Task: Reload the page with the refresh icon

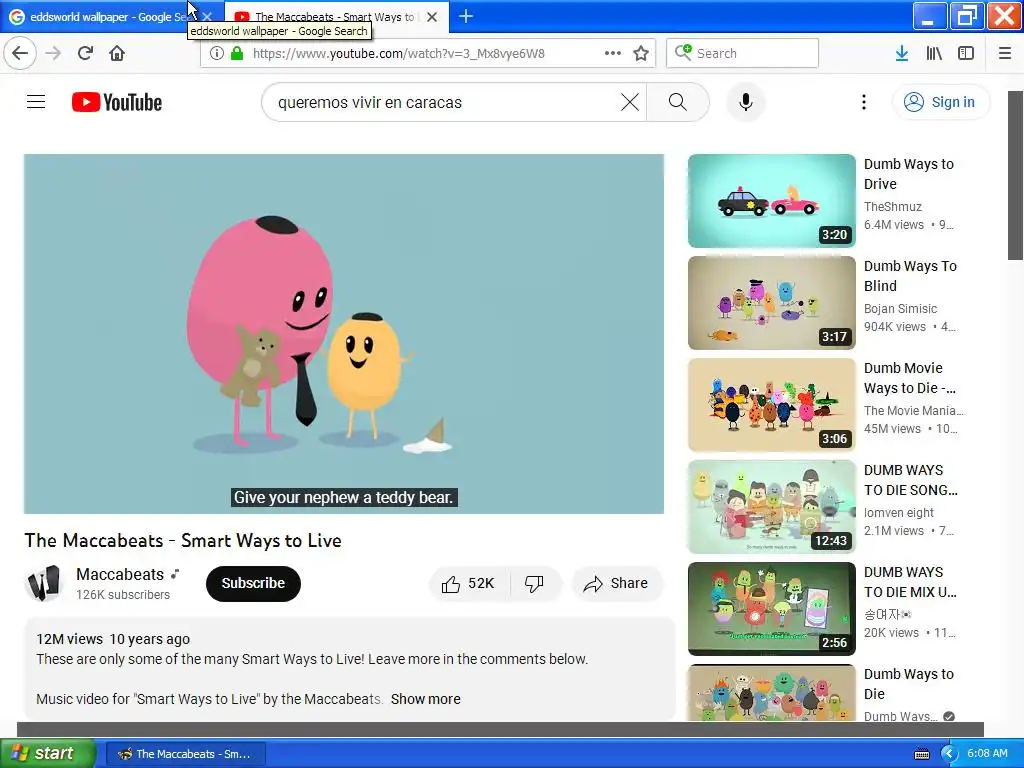Action: click(x=85, y=53)
